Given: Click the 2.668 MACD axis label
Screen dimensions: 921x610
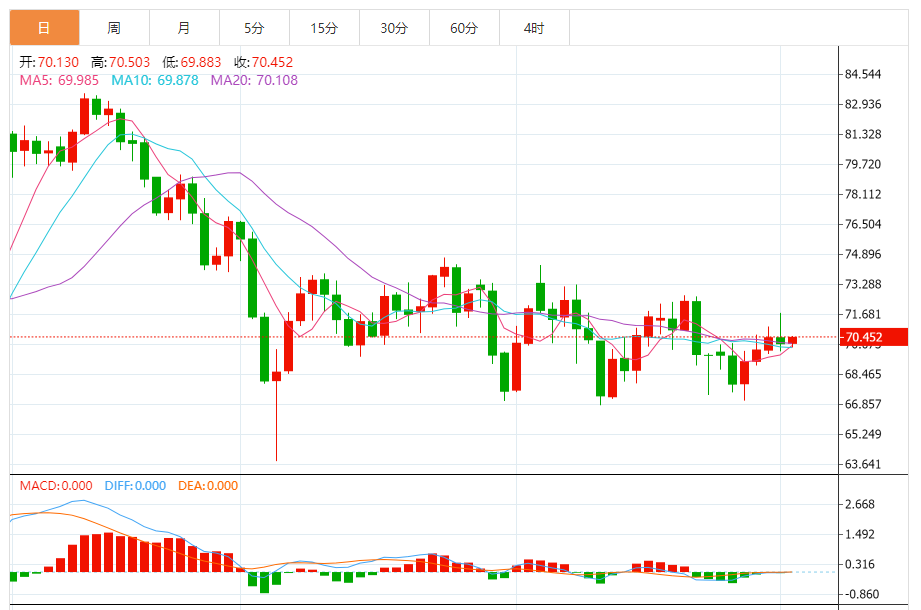Looking at the screenshot, I should (x=860, y=504).
